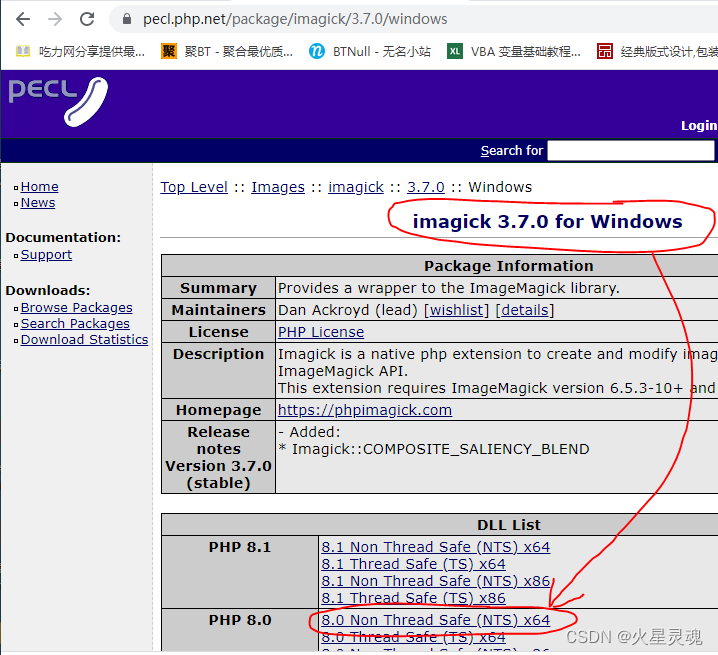Click the 'DLL List' table header
718x655 pixels.
(x=509, y=525)
